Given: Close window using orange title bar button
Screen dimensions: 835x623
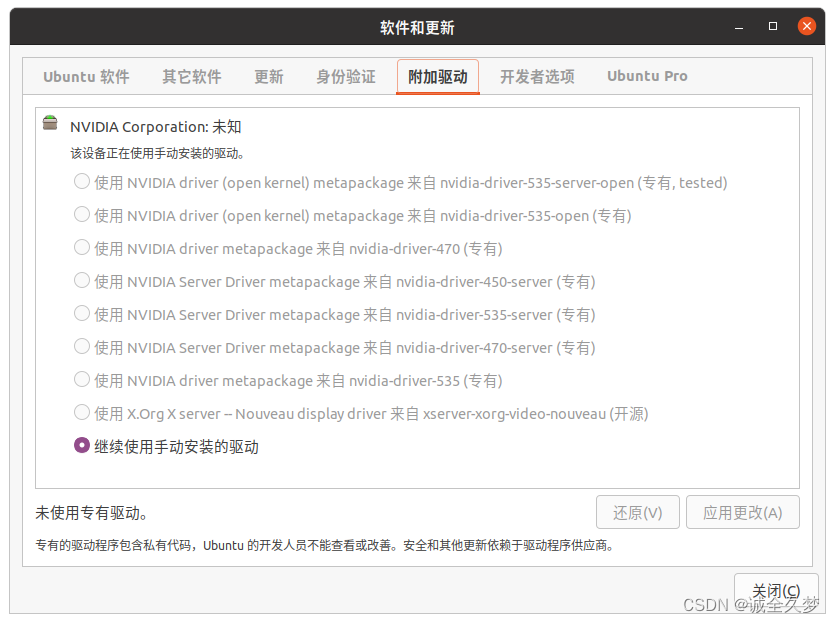Looking at the screenshot, I should (x=804, y=27).
